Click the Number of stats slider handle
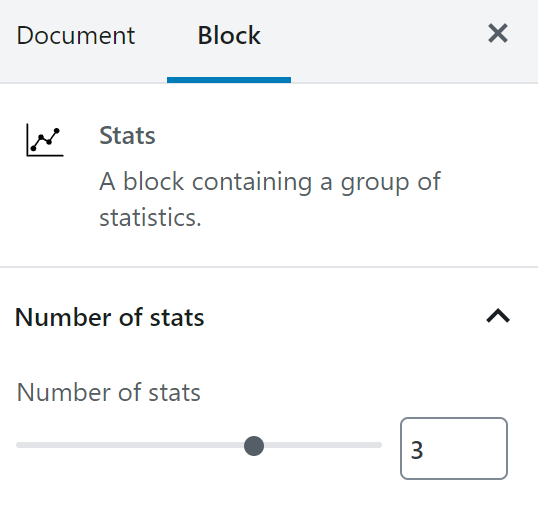The height and width of the screenshot is (522, 538). (254, 446)
